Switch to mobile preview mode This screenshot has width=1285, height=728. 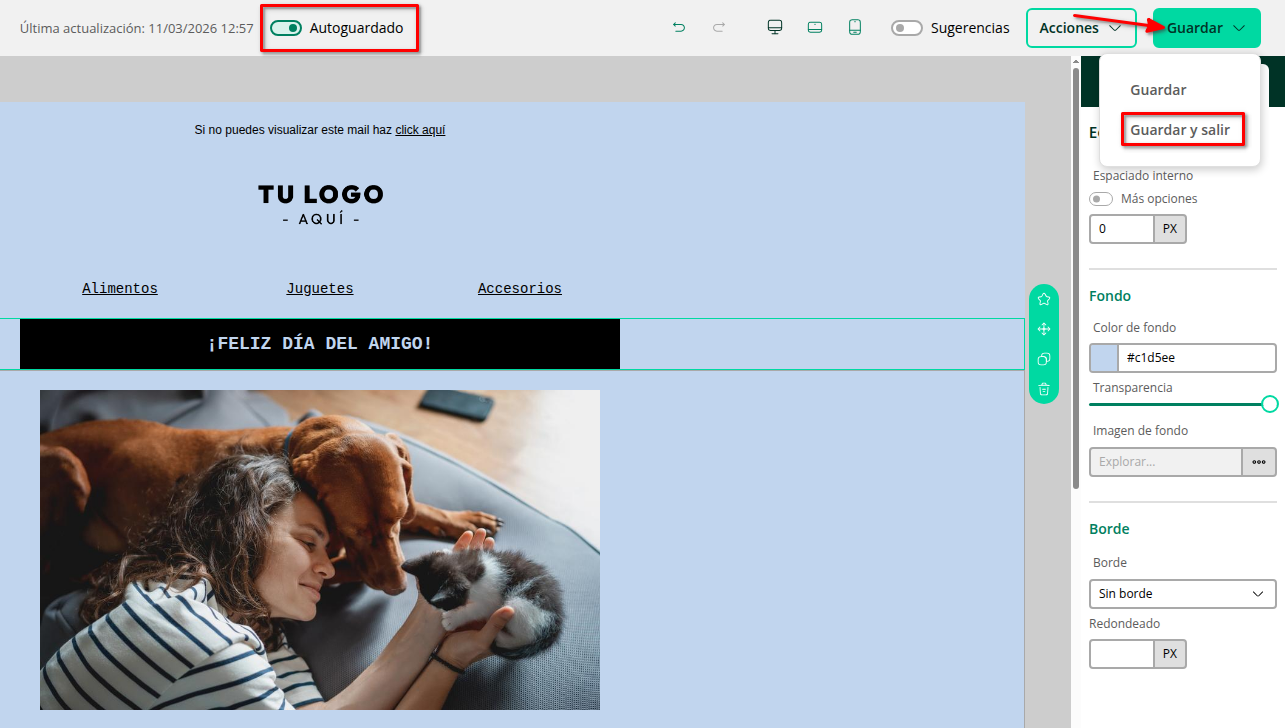(x=854, y=27)
